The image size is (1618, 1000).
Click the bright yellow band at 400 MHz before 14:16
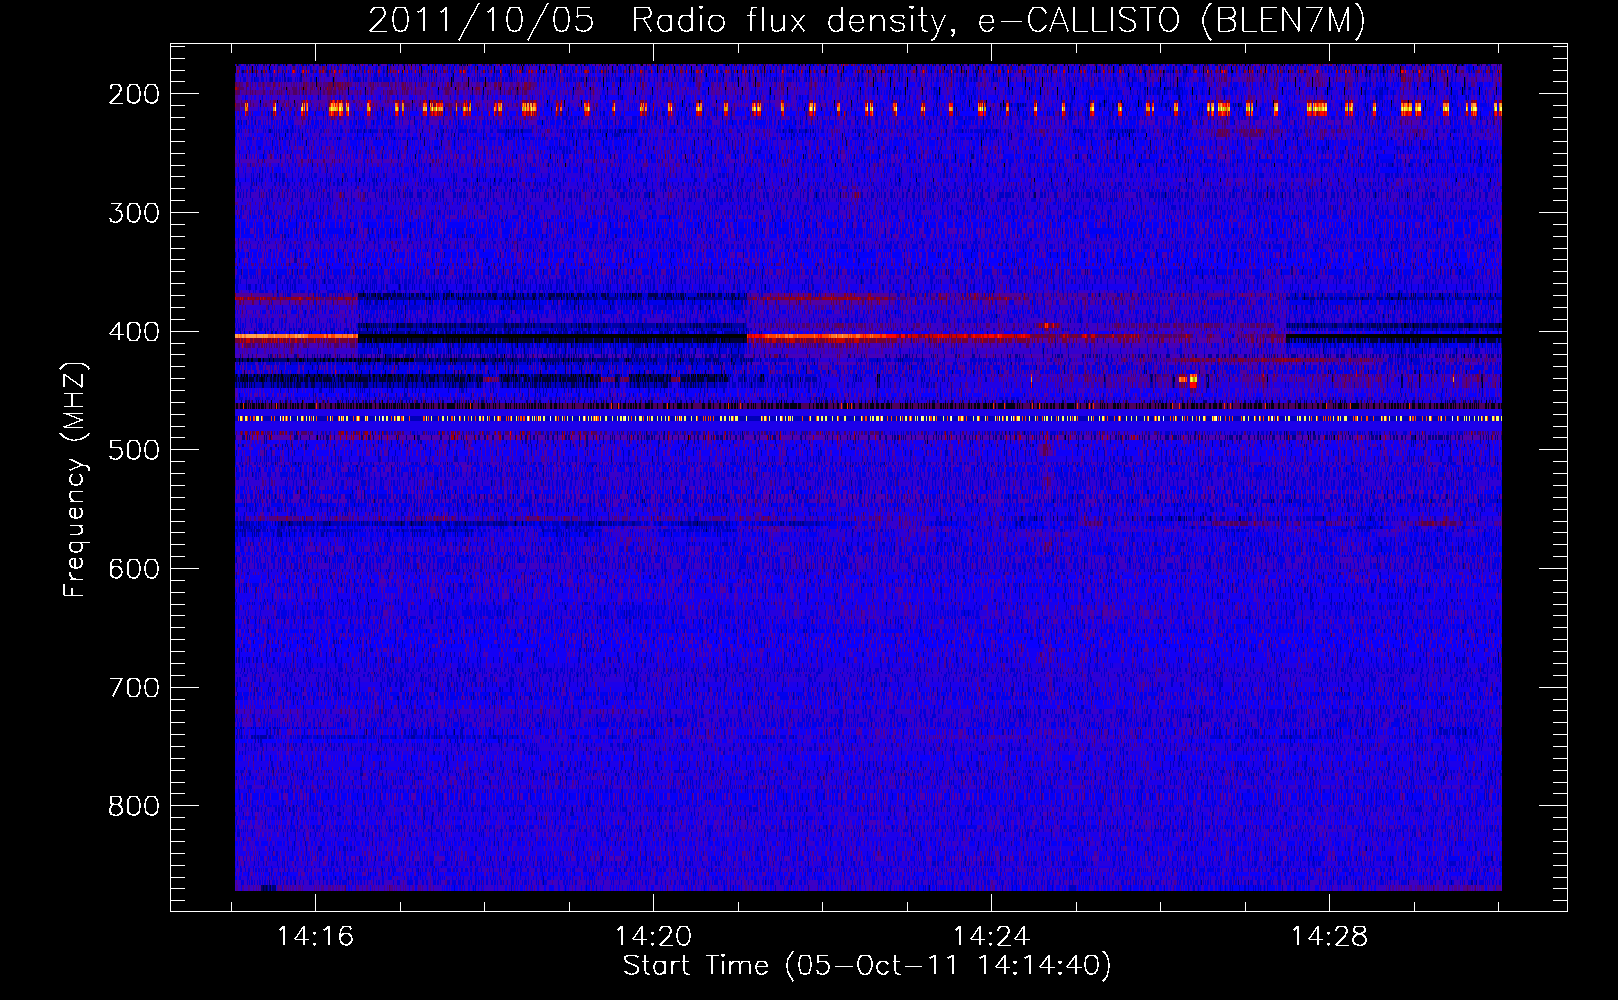[296, 337]
